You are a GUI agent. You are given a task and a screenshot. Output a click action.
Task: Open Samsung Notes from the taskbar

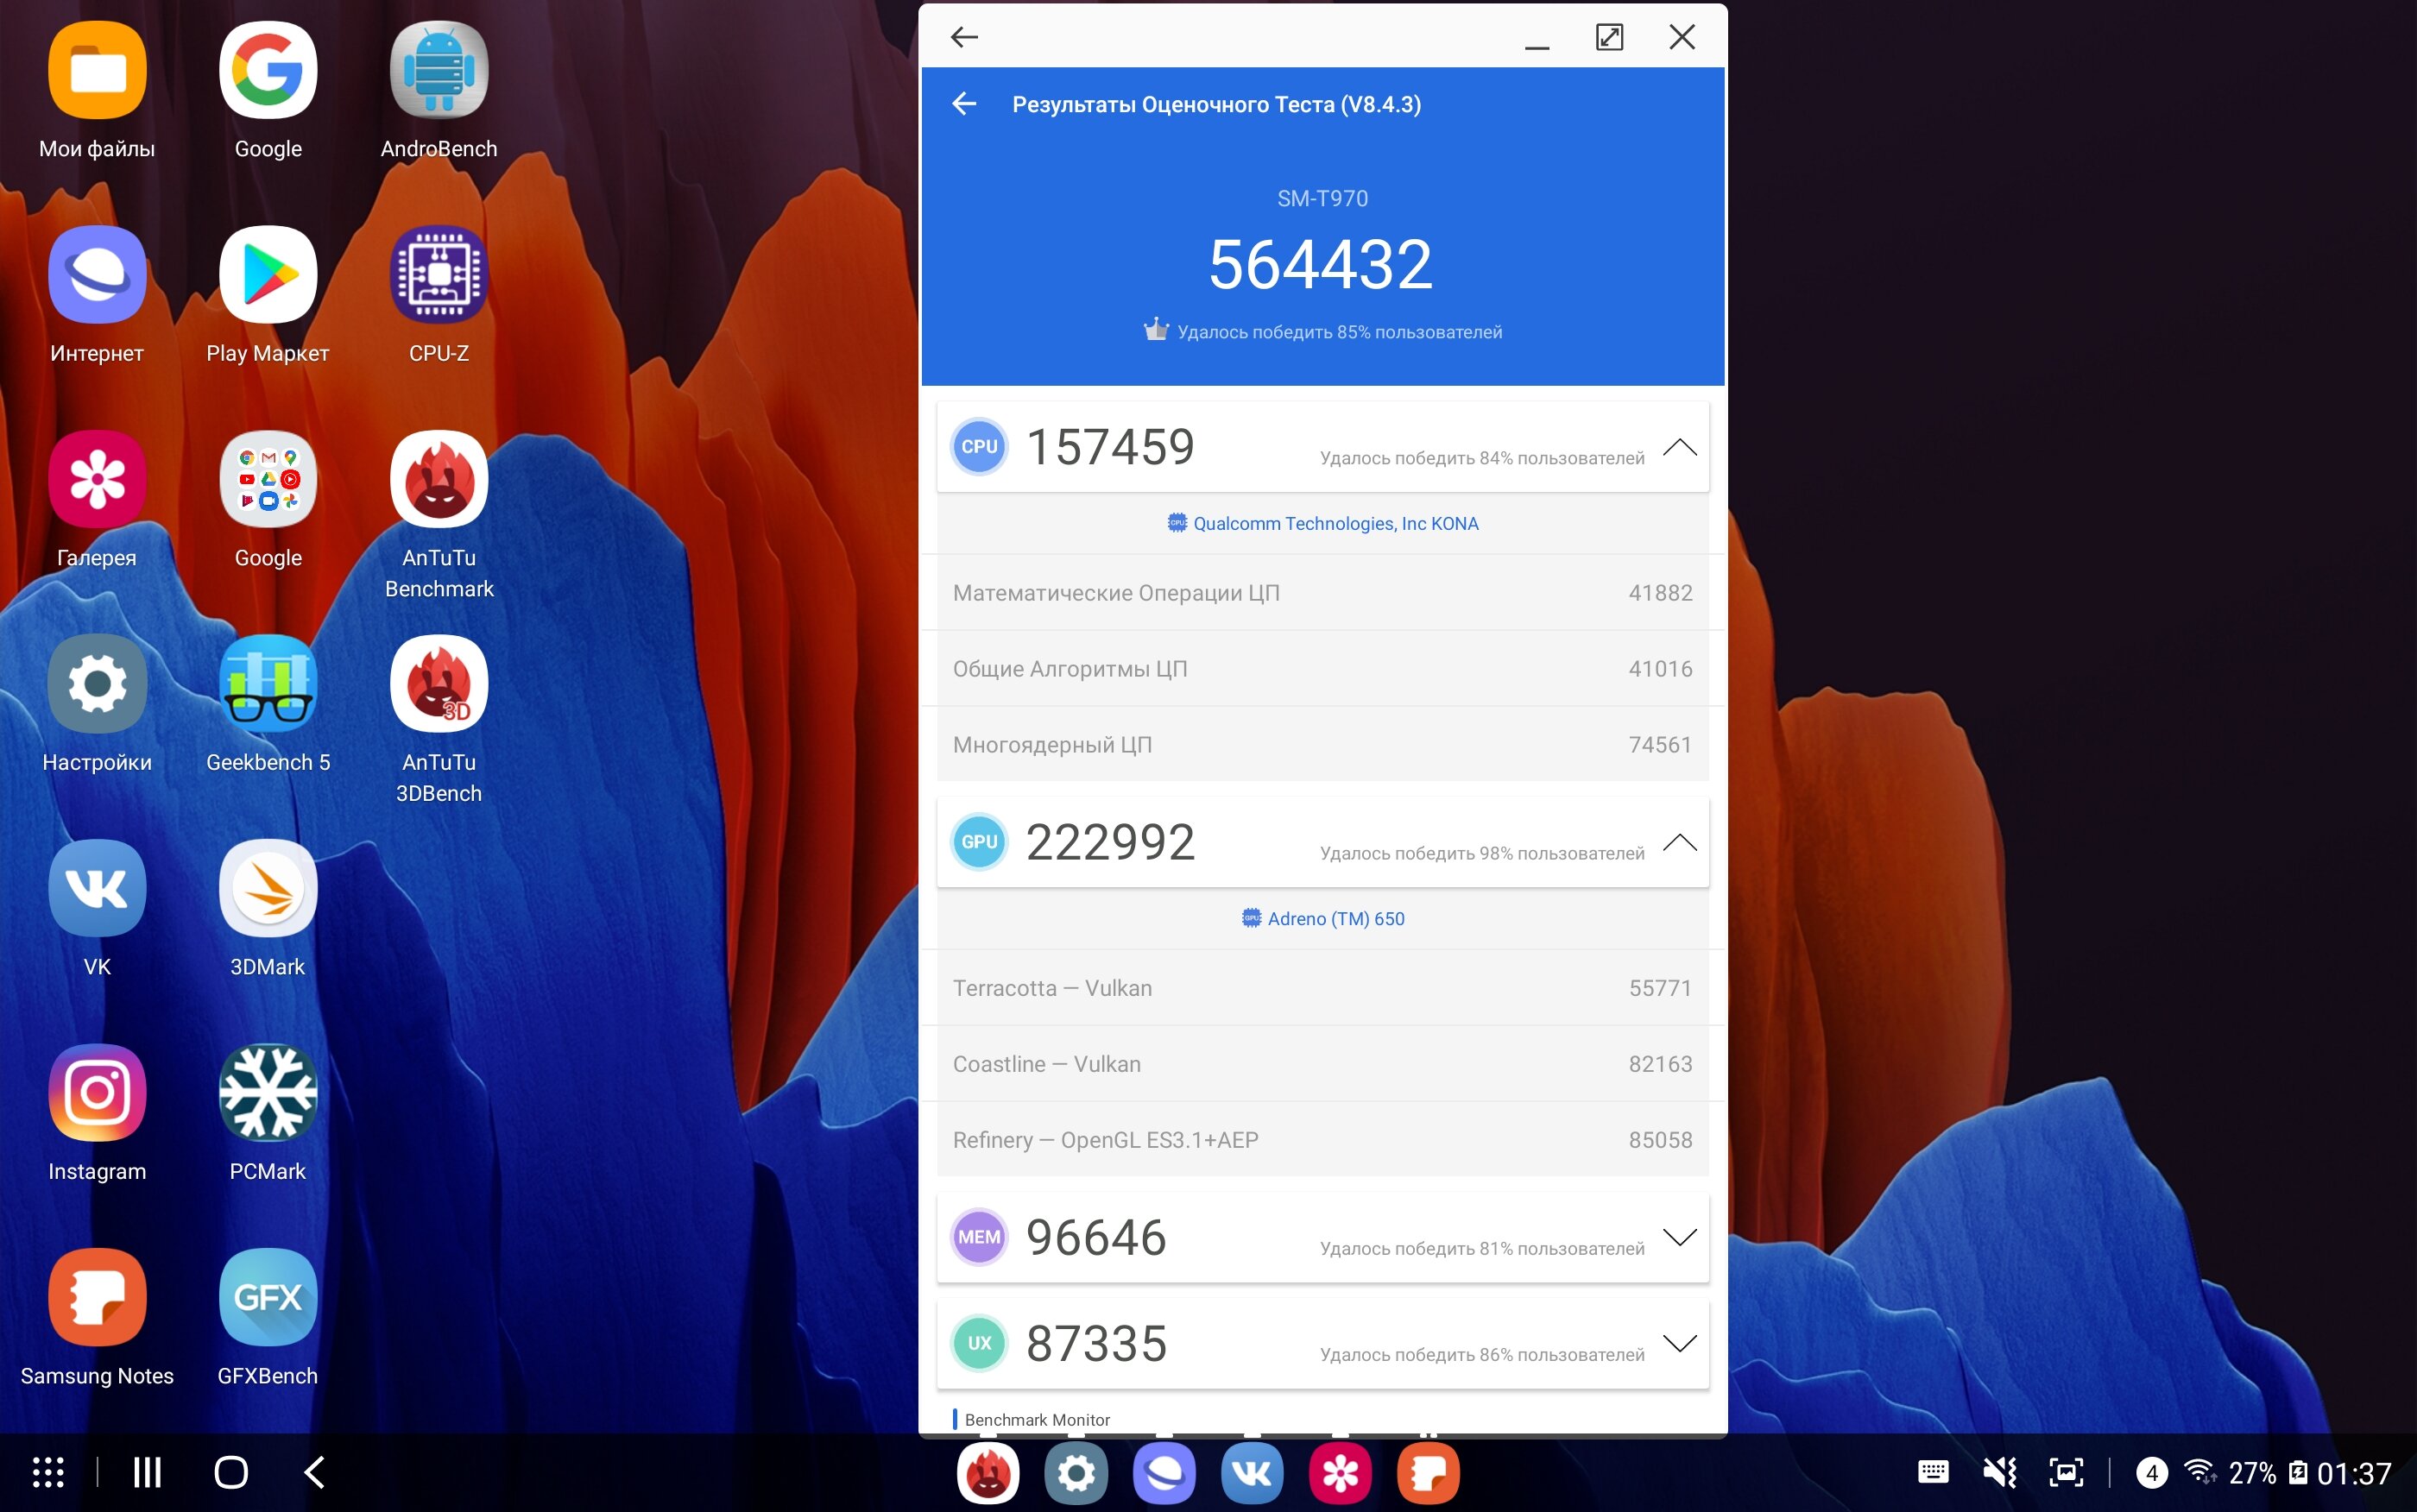1428,1473
